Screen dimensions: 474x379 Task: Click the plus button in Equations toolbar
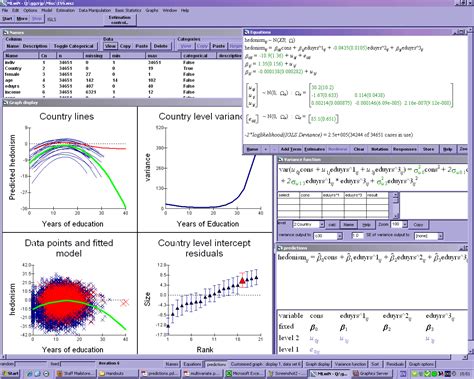point(265,149)
